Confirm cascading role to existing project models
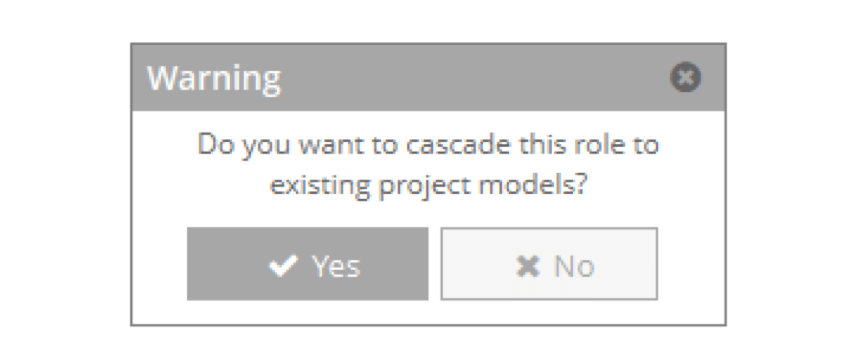This screenshot has width=850, height=362. pyautogui.click(x=307, y=264)
